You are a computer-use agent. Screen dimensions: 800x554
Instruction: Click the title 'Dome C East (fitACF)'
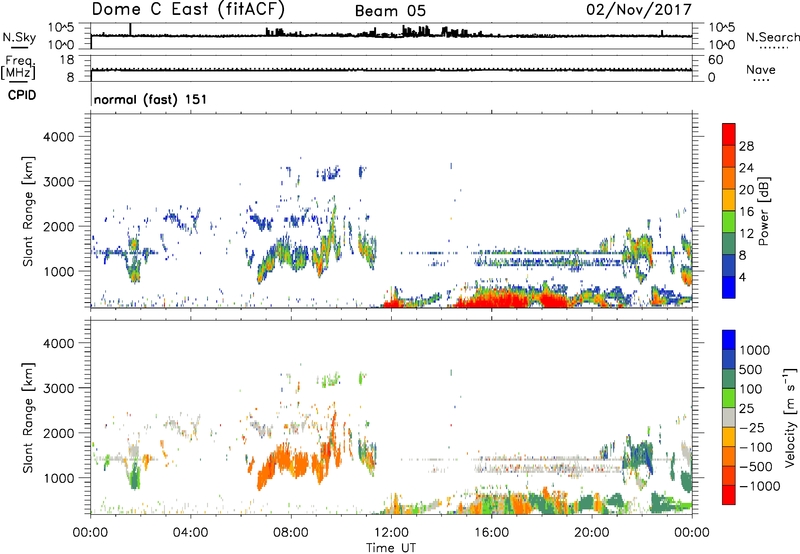188,9
